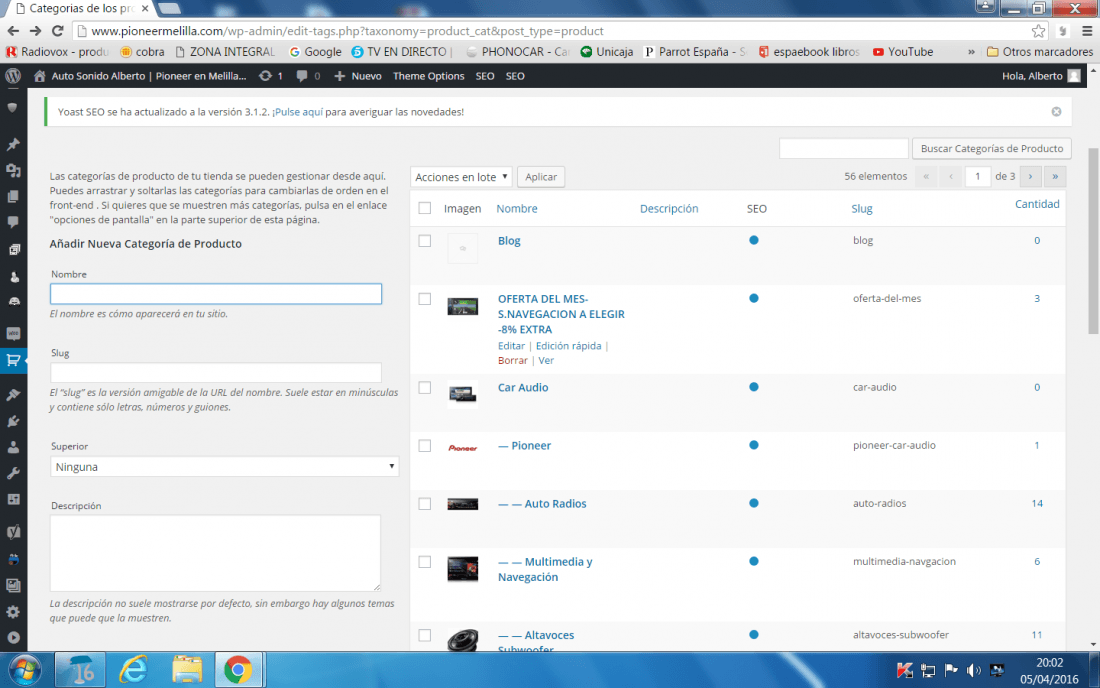The height and width of the screenshot is (688, 1100).
Task: Open the Hola, Alberto account menu
Action: tap(1041, 76)
